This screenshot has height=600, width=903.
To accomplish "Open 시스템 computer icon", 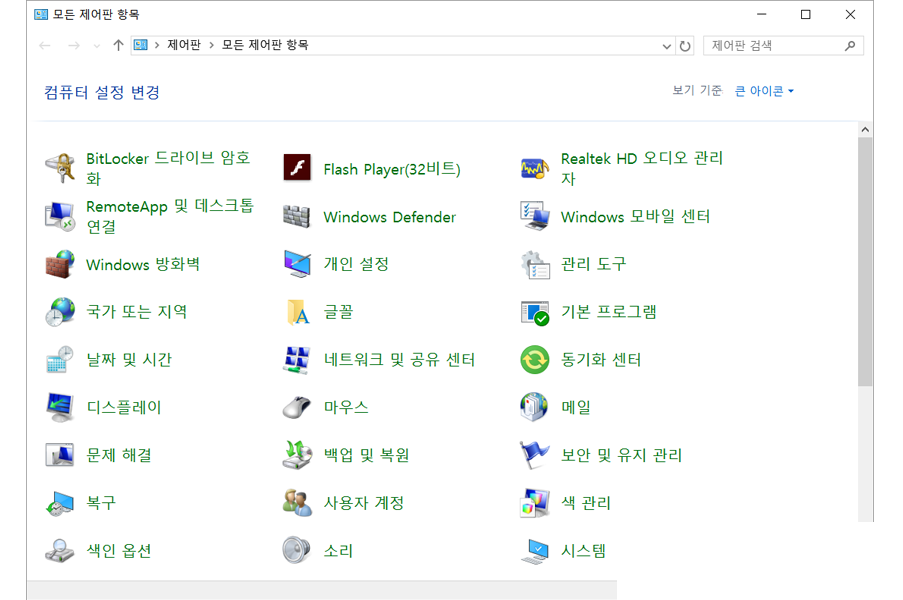I will 534,551.
